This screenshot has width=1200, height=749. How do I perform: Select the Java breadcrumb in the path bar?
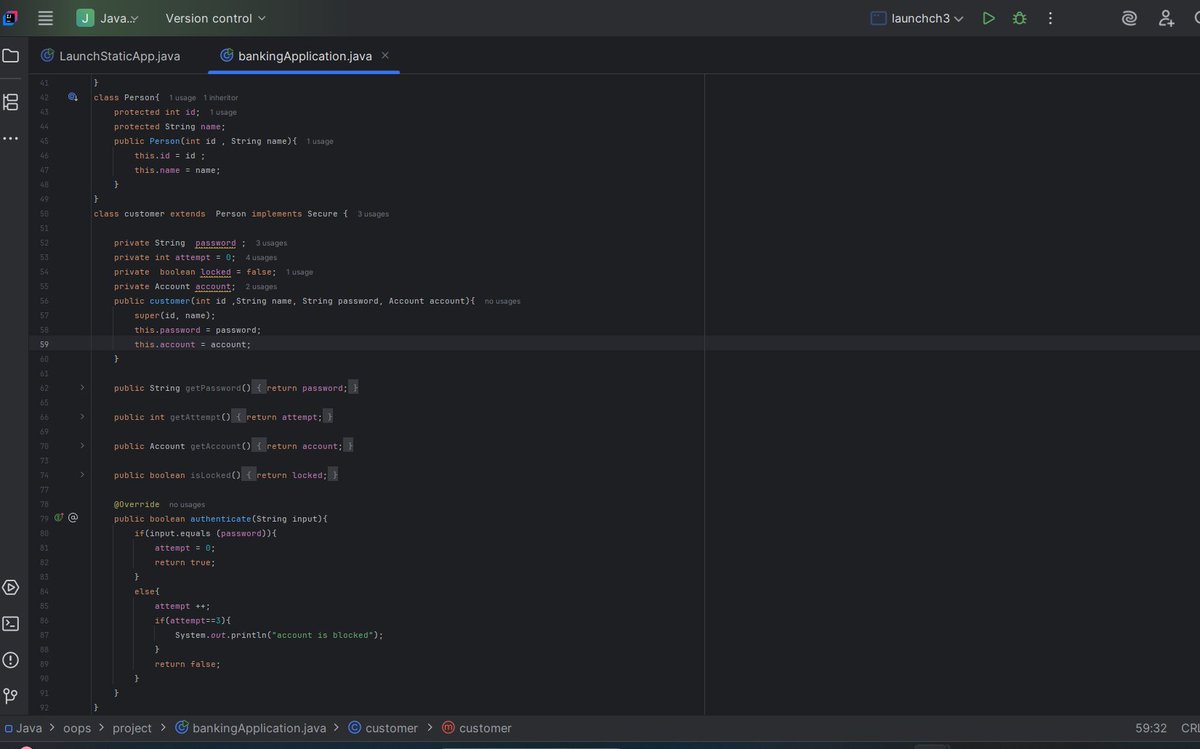point(23,728)
